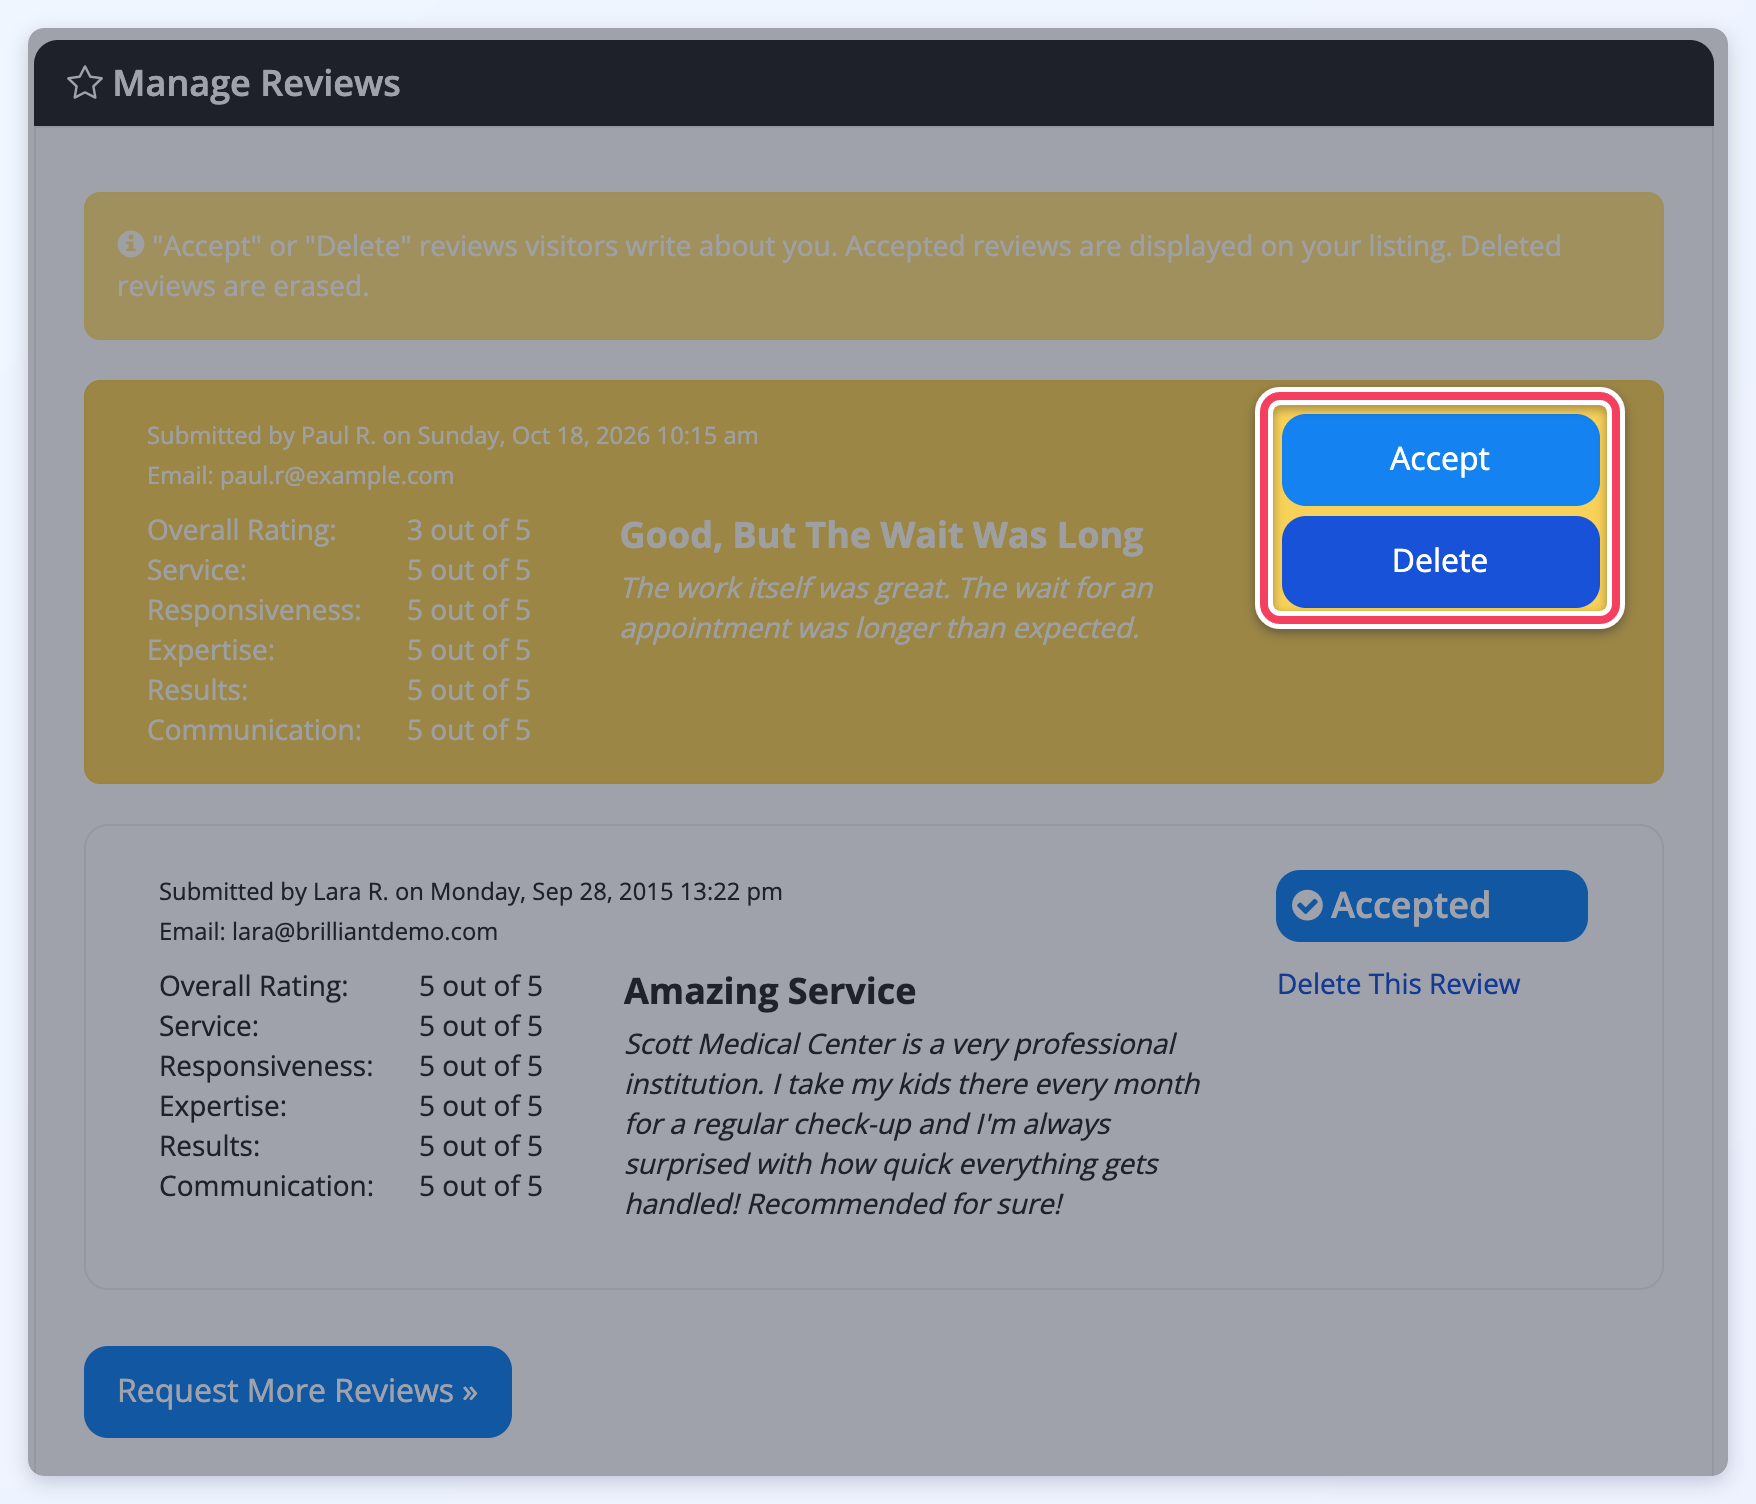Click Lara's review text about Scott Medical Center

tap(912, 1124)
